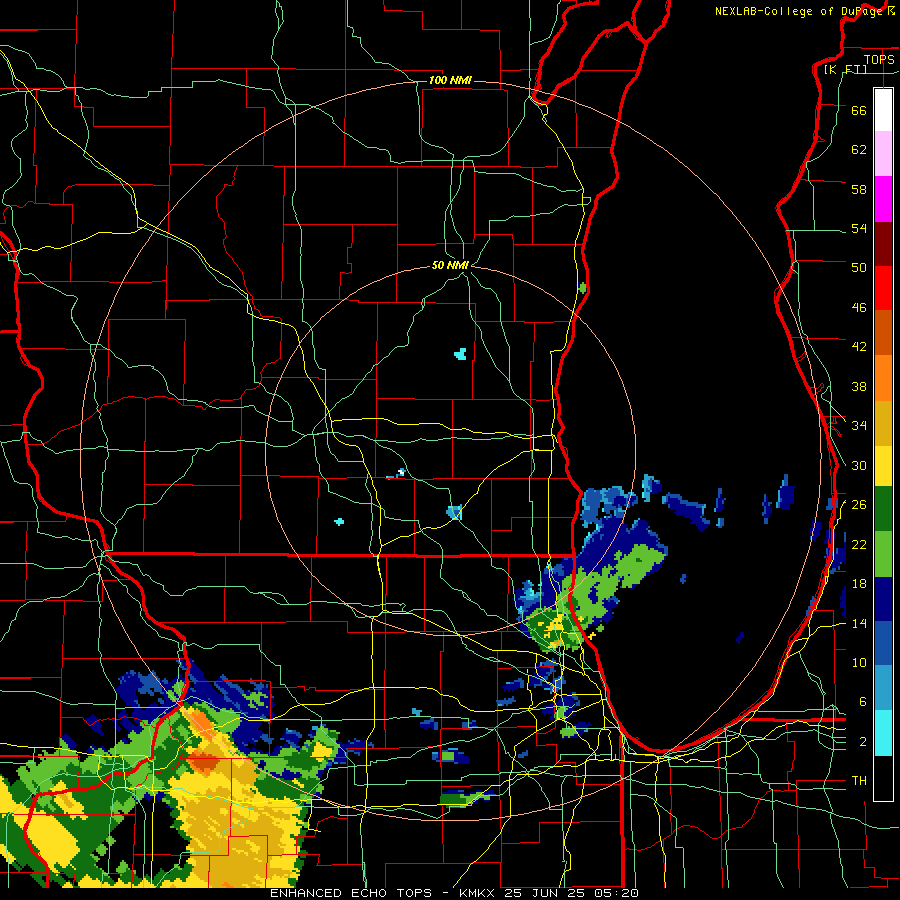Click the 18 legend value
Viewport: 900px width, 900px height.
(x=859, y=584)
